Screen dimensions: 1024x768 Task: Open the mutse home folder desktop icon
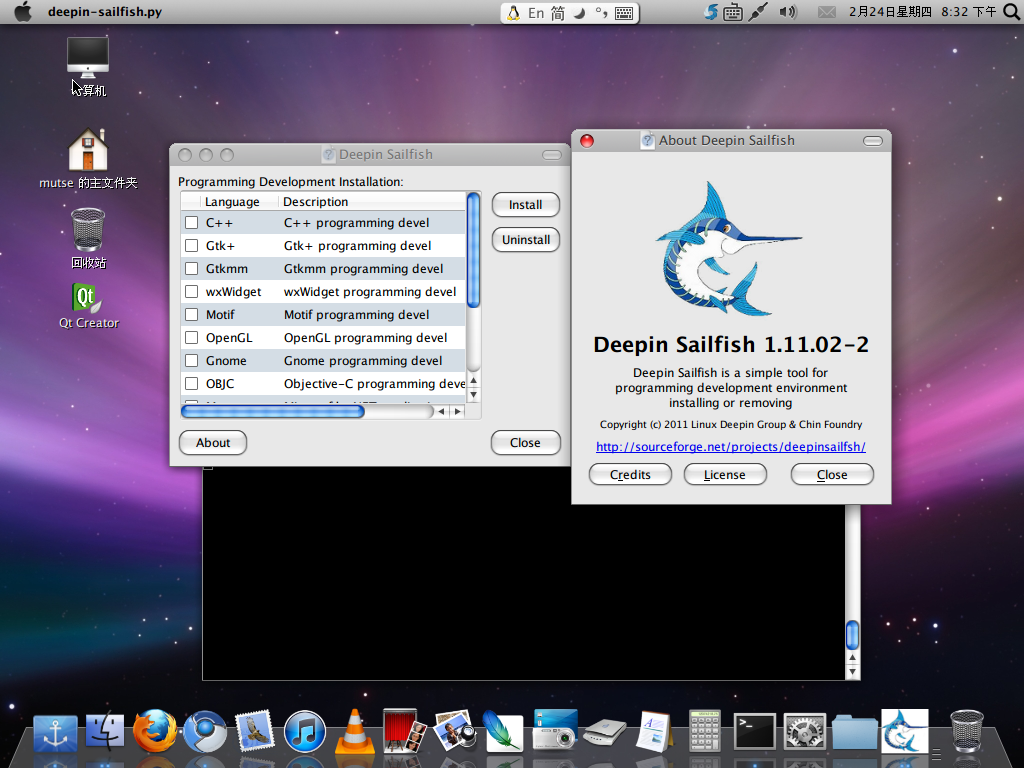tap(88, 159)
